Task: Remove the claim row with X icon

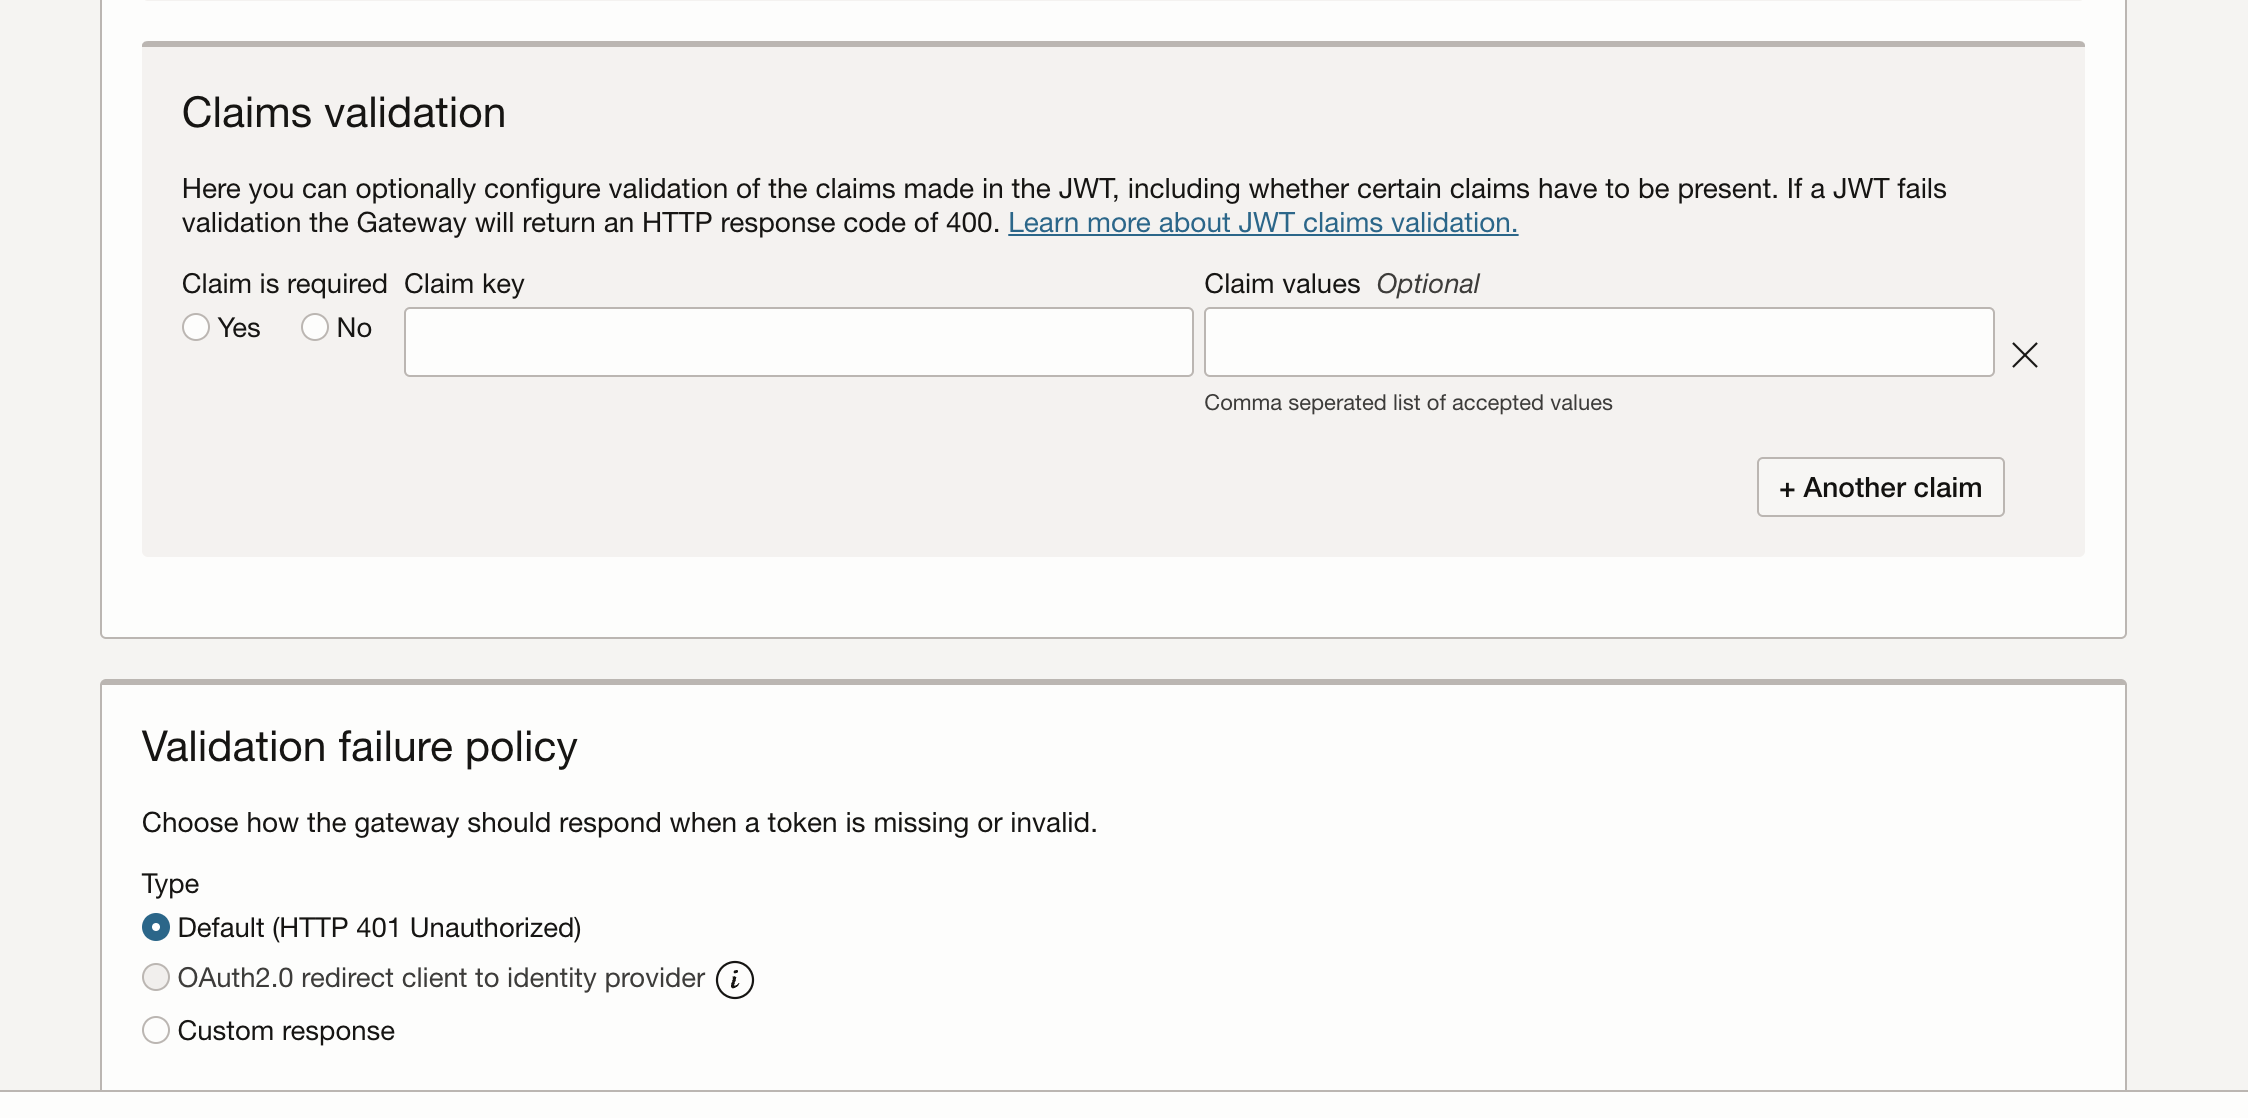Action: [2024, 355]
